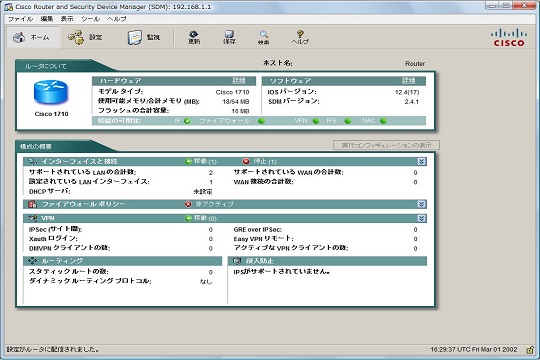Viewport: 540px width, 360px height.
Task: Click the DMVPN クライアントの数 label
Action: coord(69,248)
